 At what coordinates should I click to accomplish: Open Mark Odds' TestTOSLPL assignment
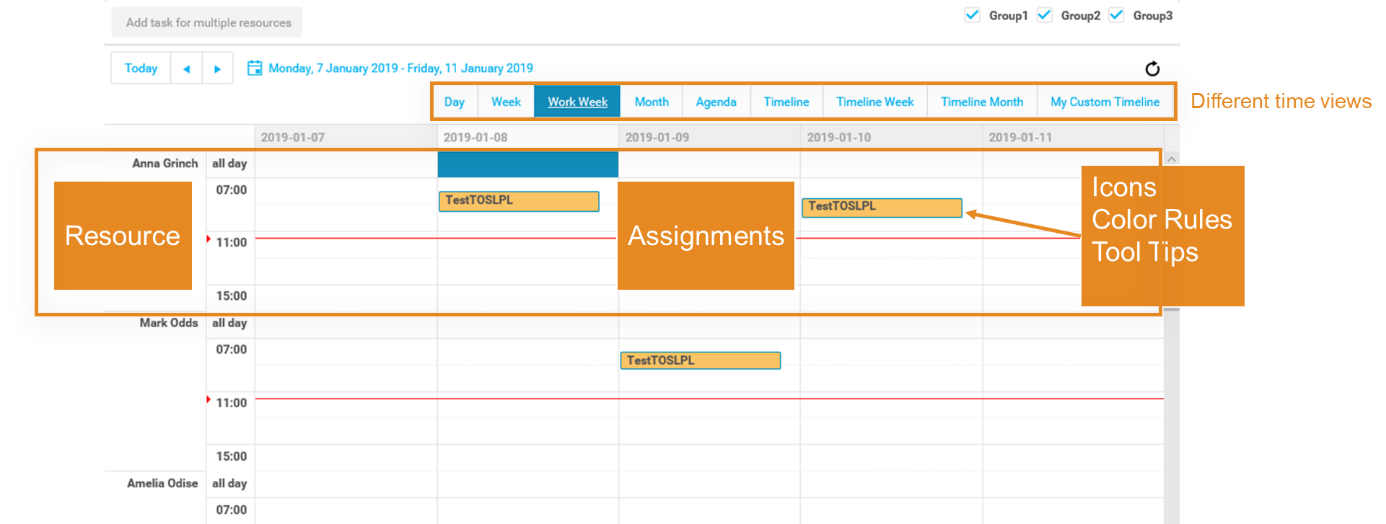(x=700, y=361)
